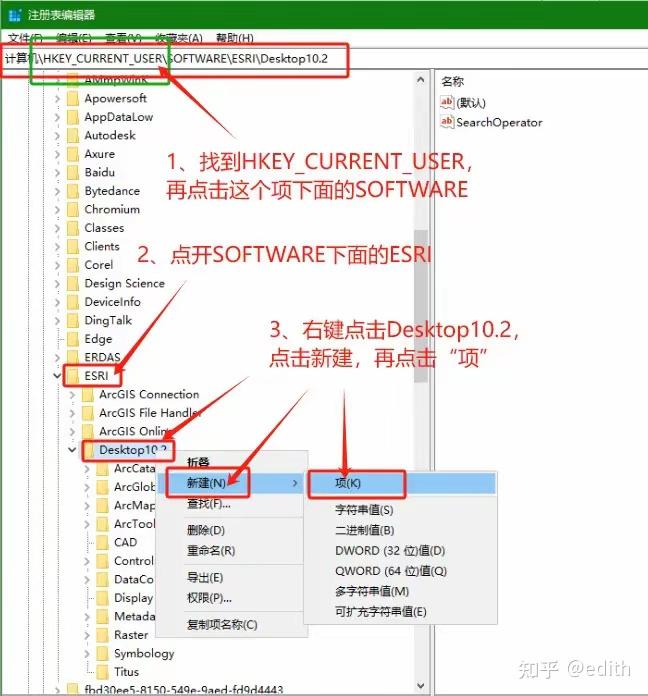Screen dimensions: 648x696
Task: Select QWORD (64 位)值(Q) option
Action: (x=401, y=571)
